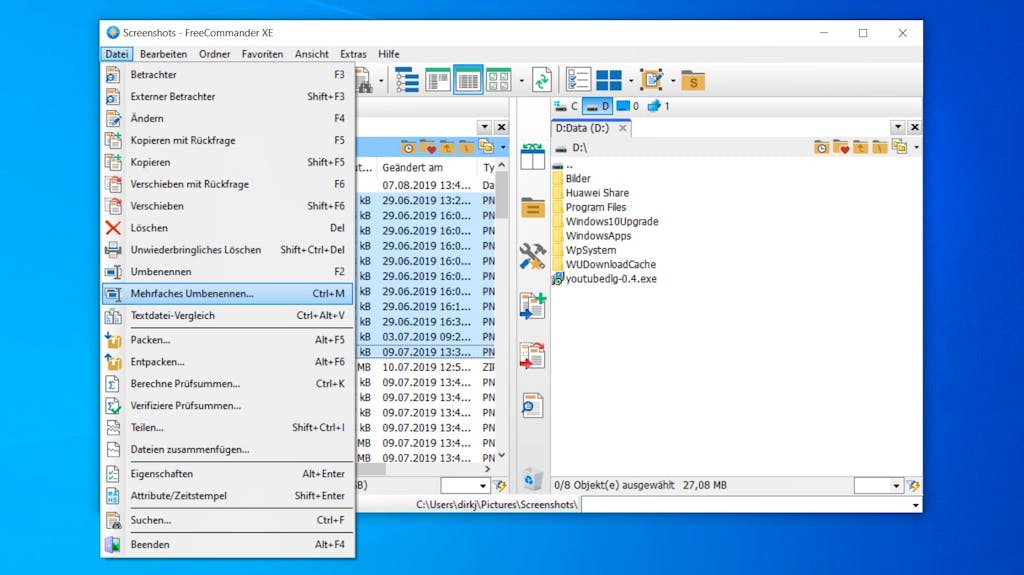The height and width of the screenshot is (575, 1024).
Task: Click the network drive button labeled 1
Action: (x=658, y=106)
